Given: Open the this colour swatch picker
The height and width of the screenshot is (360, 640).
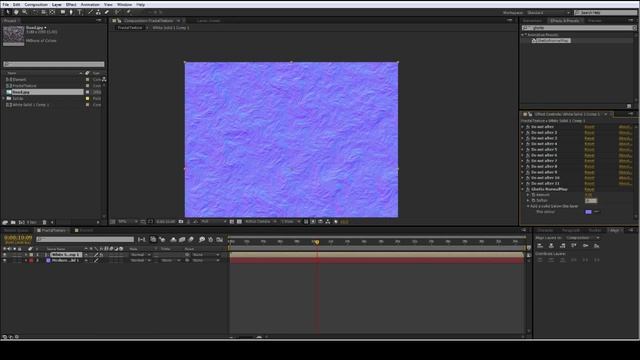Looking at the screenshot, I should (588, 212).
